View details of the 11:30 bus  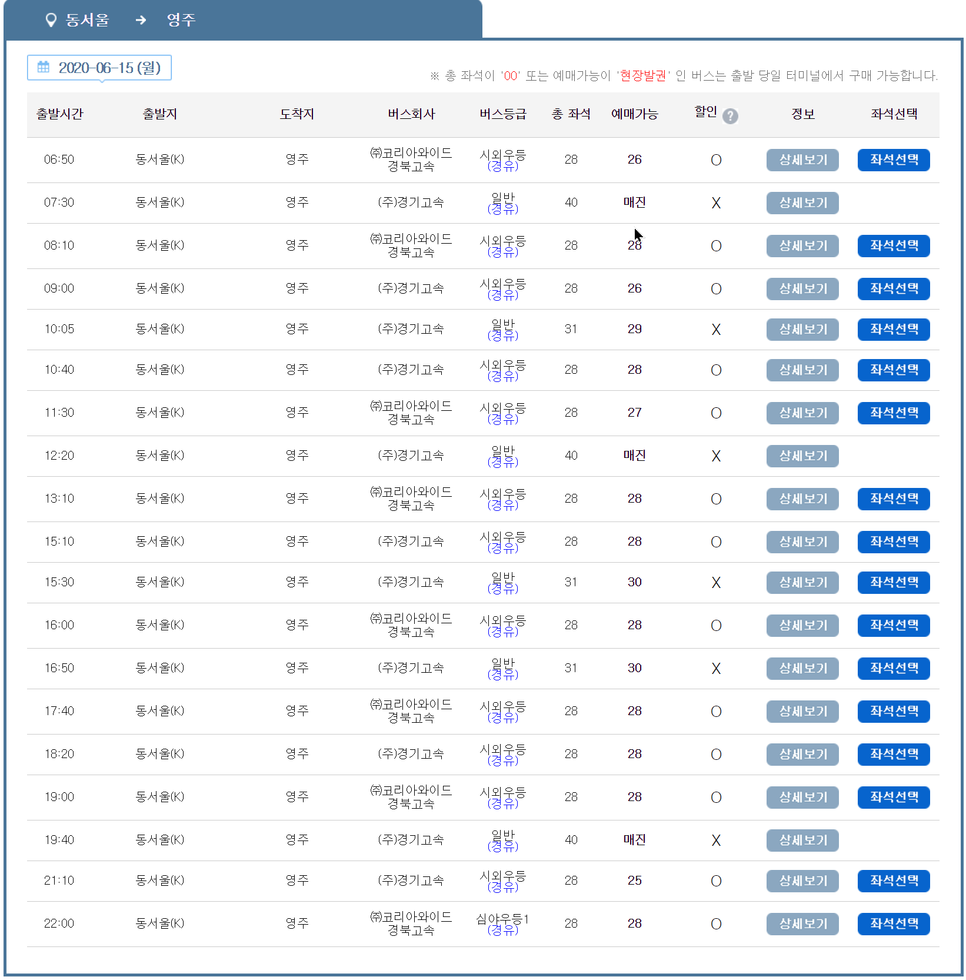(802, 413)
